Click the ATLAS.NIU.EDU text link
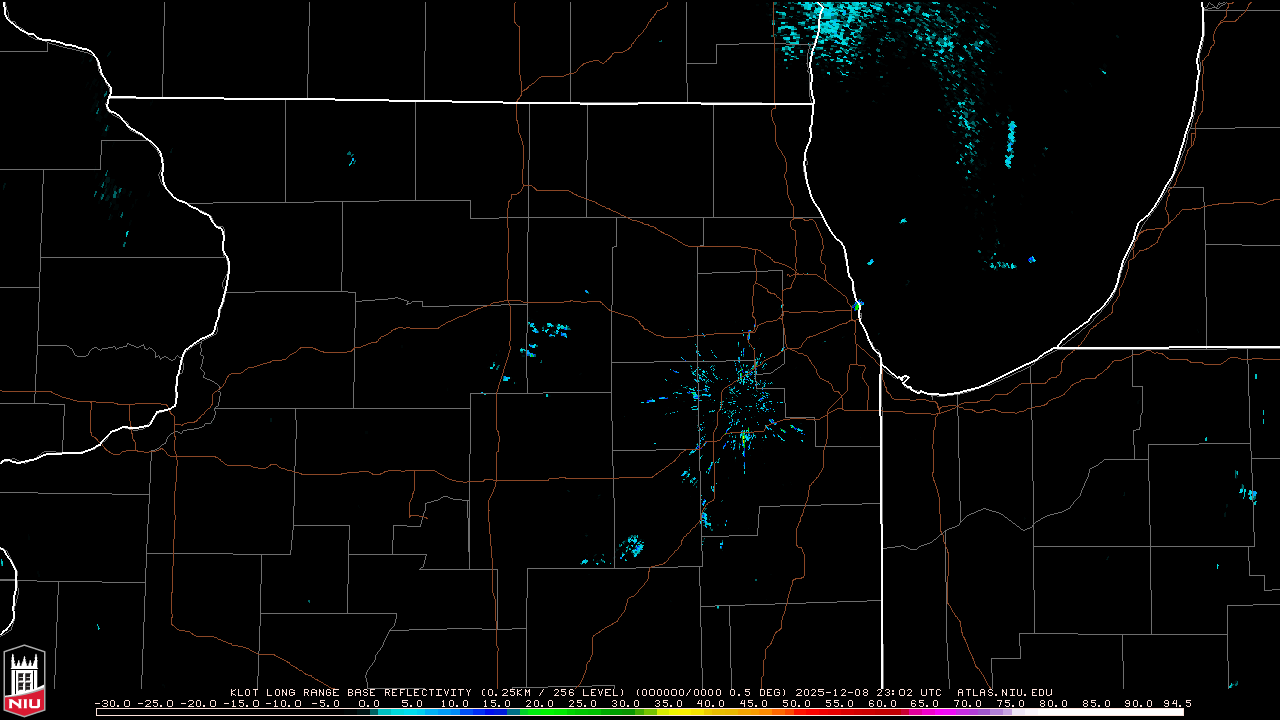Screen dimensions: 1280x720 pos(1004,692)
